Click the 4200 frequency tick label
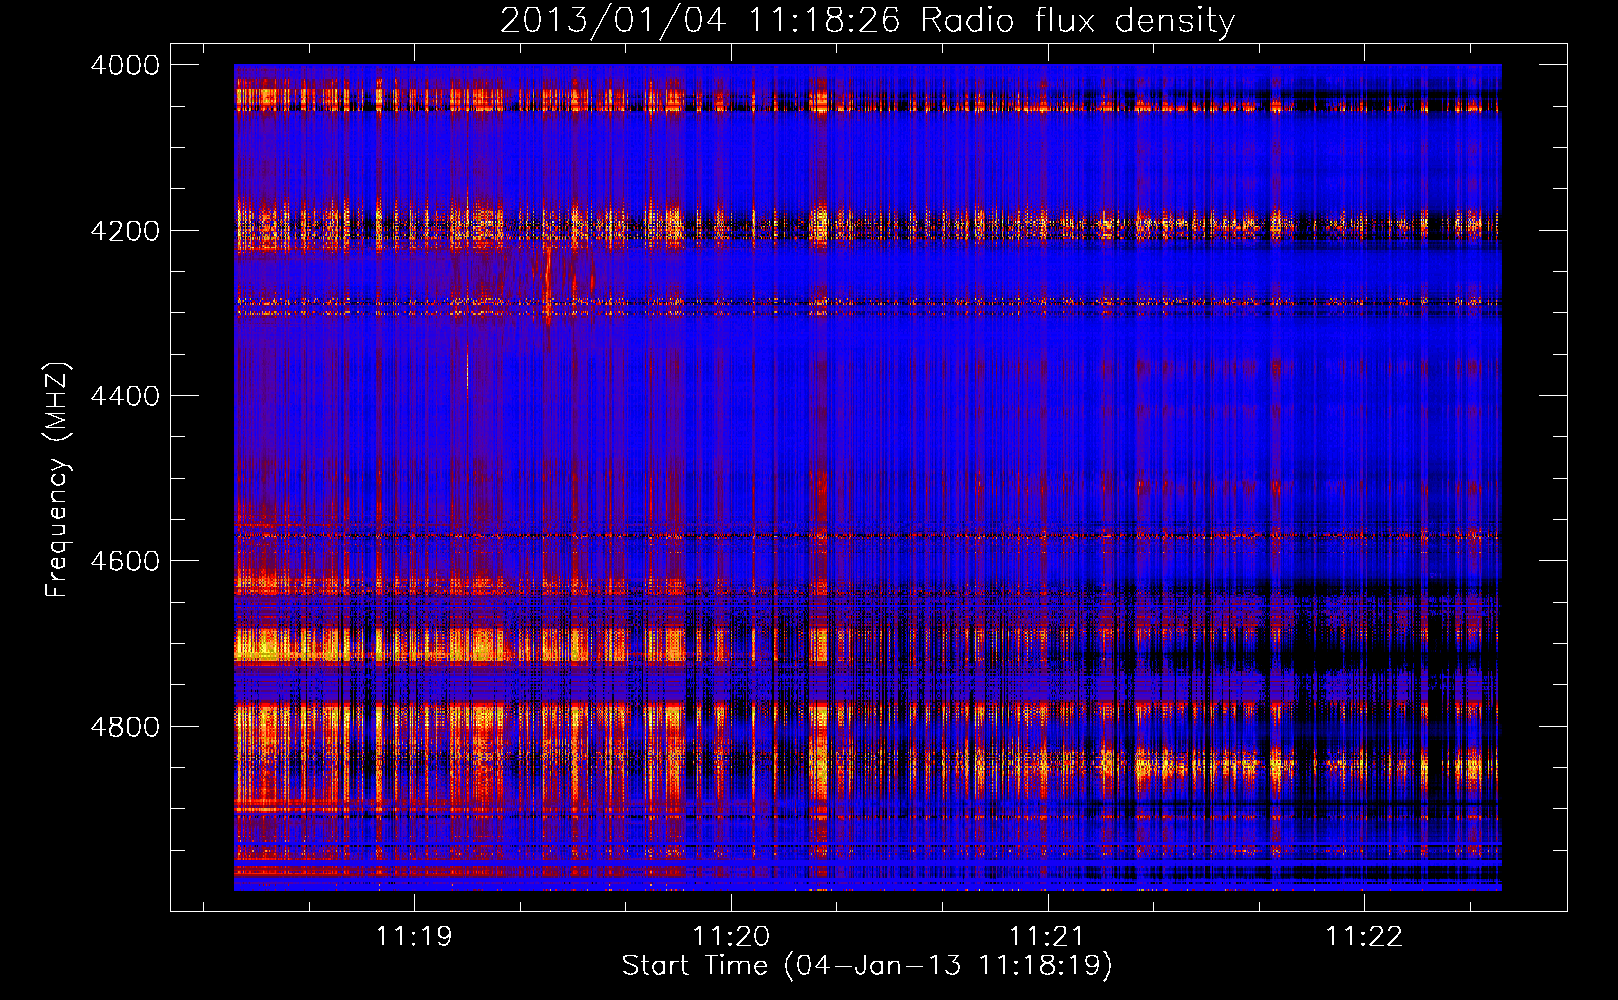The image size is (1618, 1000). point(125,231)
